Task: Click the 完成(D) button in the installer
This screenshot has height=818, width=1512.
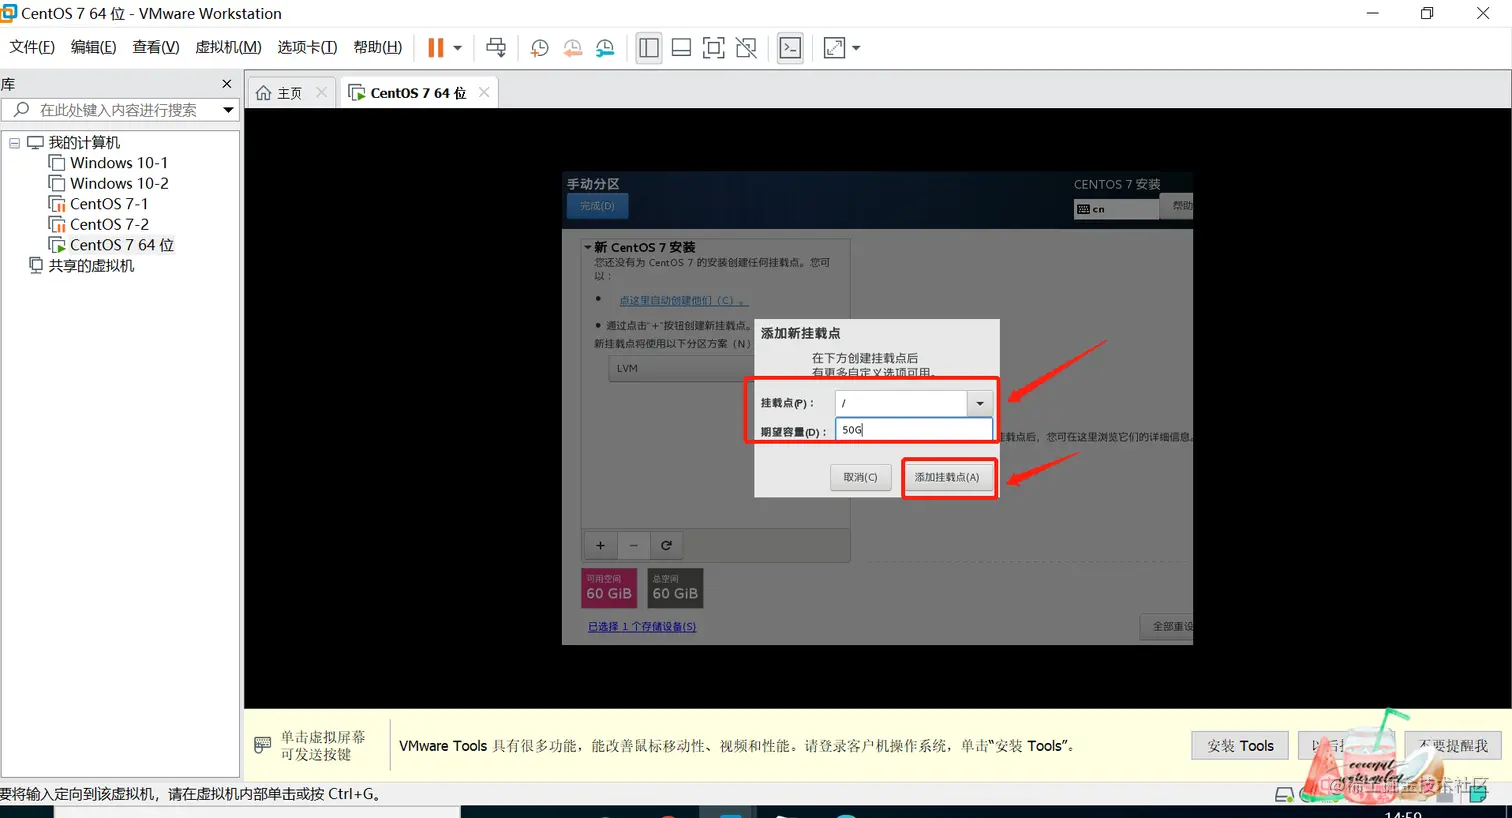Action: [x=597, y=206]
